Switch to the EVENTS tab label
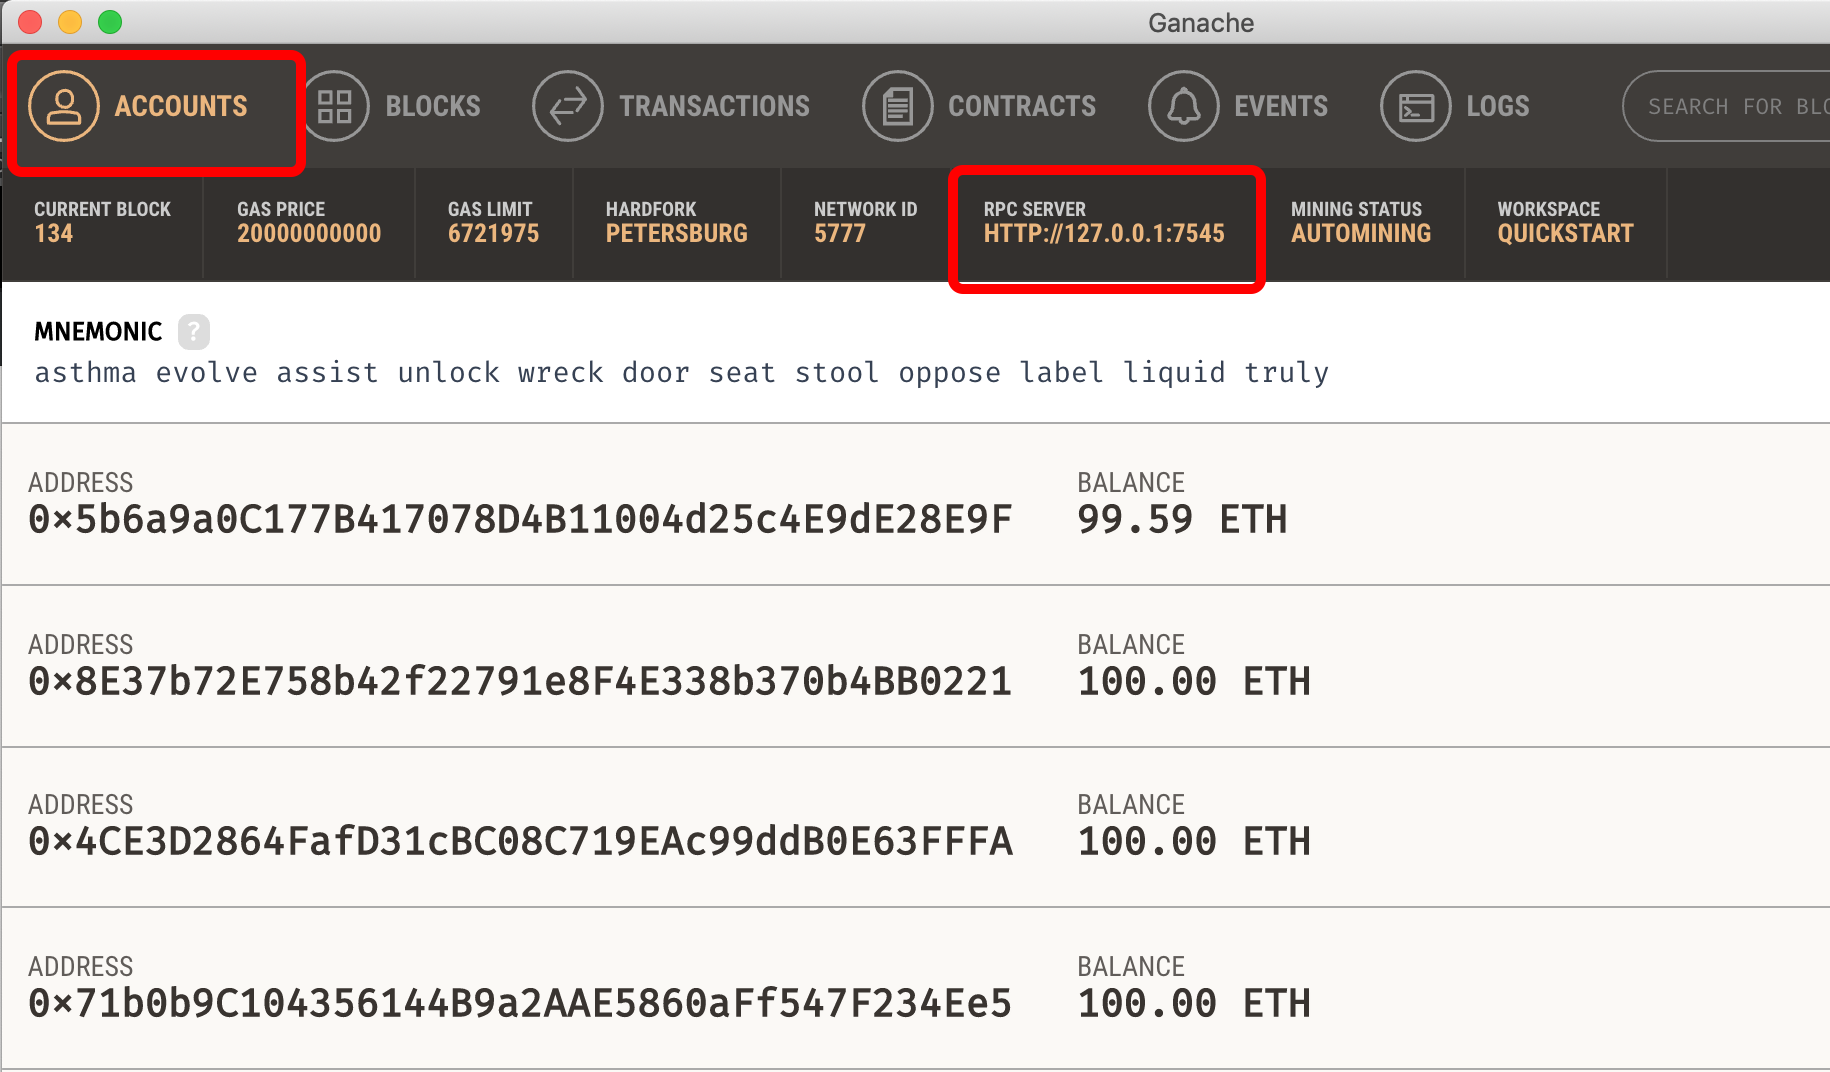The height and width of the screenshot is (1072, 1830). point(1281,106)
